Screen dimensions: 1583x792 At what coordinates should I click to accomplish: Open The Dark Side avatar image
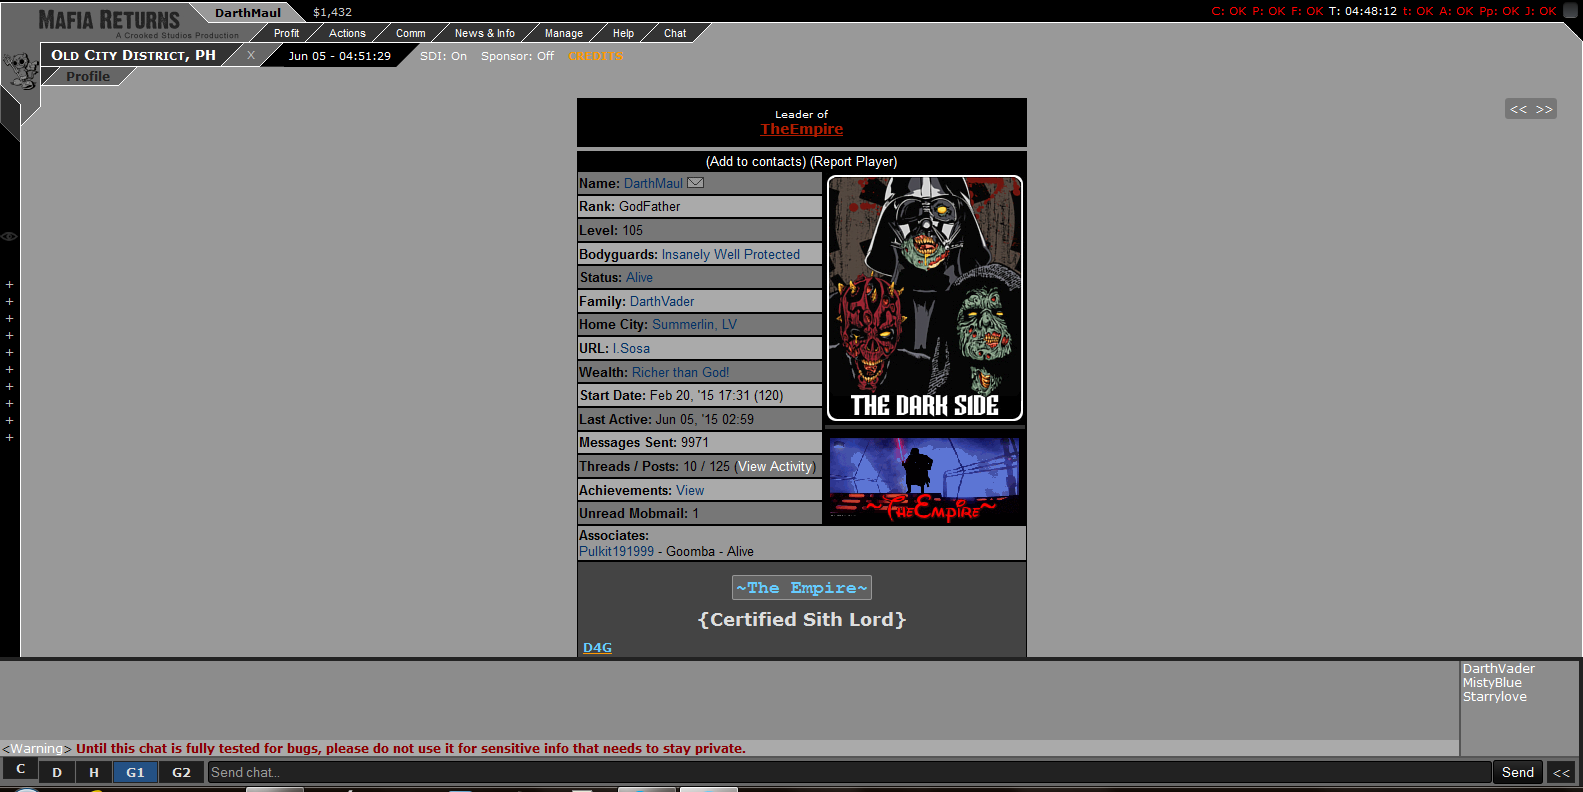tap(925, 298)
